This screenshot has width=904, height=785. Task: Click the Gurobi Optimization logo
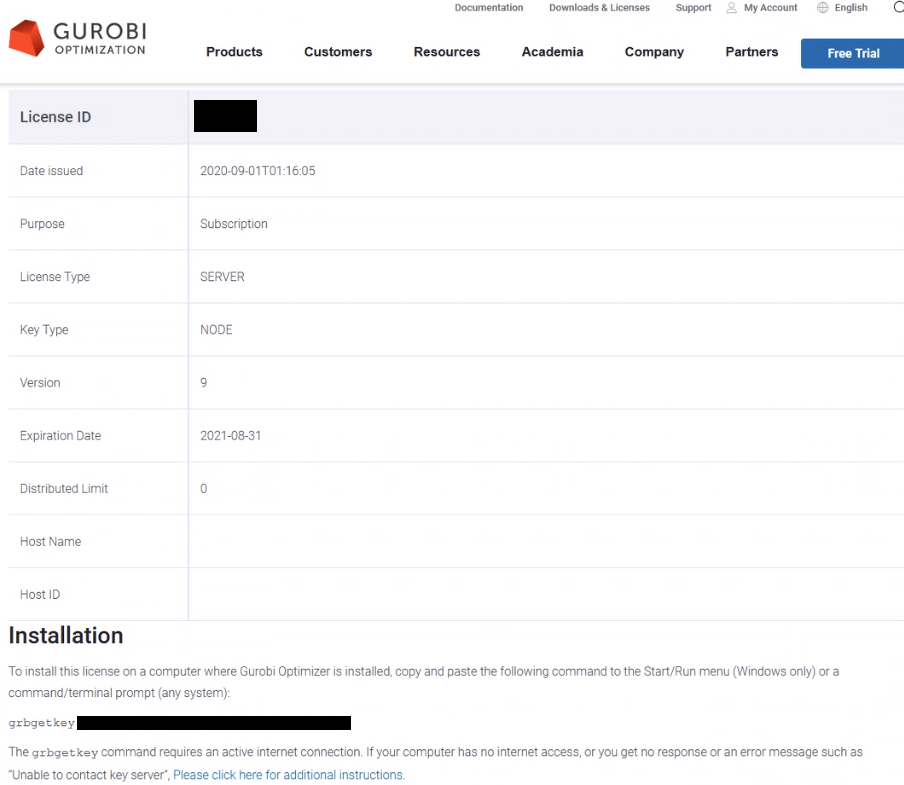(x=78, y=38)
